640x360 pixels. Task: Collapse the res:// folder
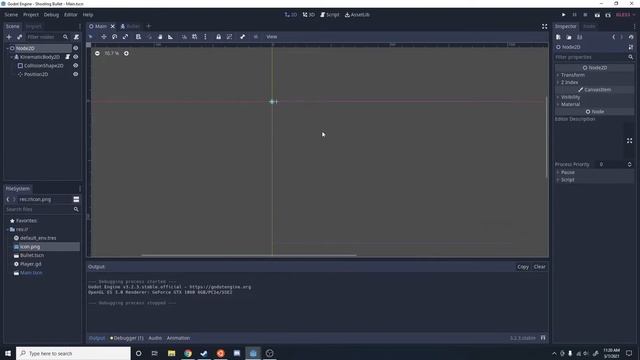[x=7, y=229]
